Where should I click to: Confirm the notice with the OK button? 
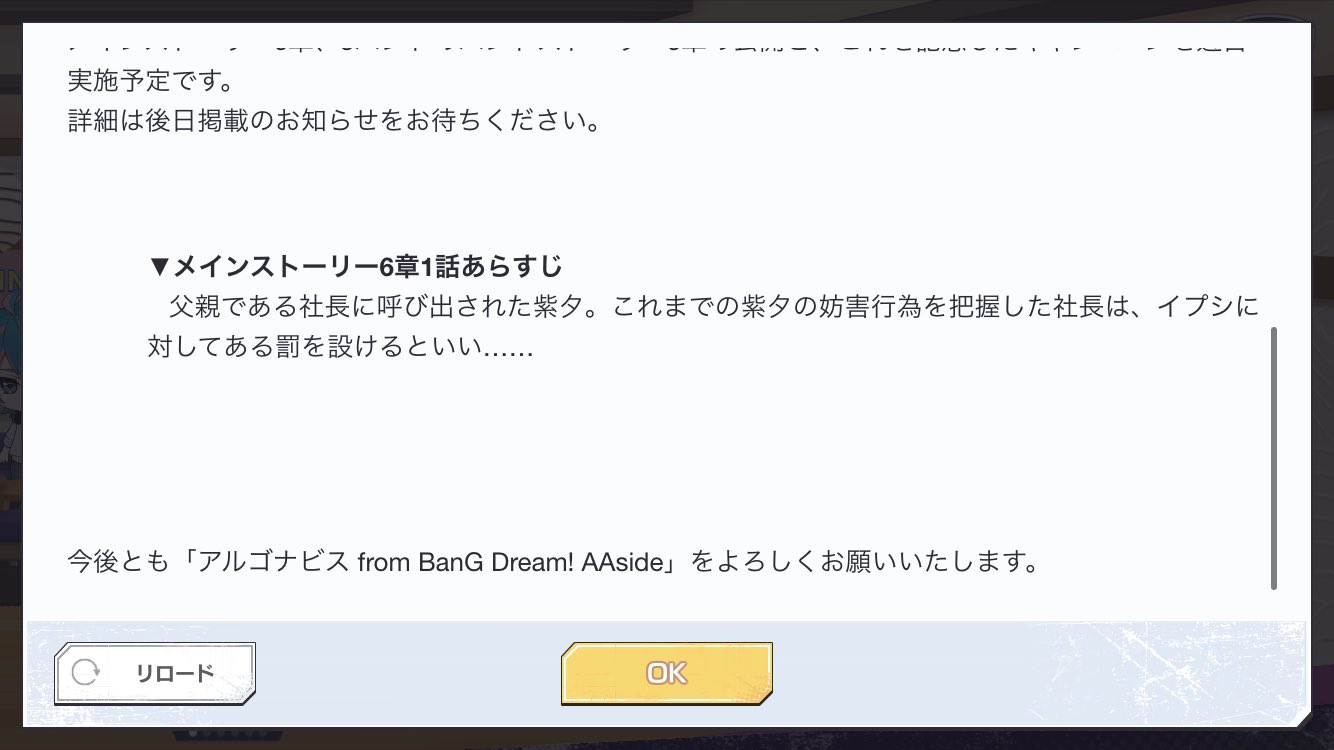[x=666, y=673]
